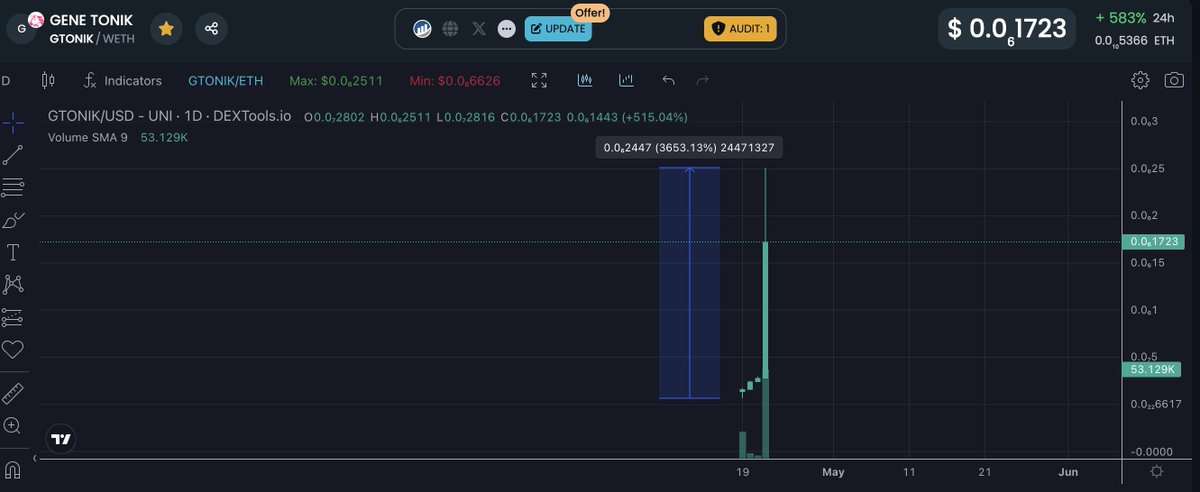This screenshot has height=492, width=1200.
Task: Redo the last chart action
Action: pos(702,80)
